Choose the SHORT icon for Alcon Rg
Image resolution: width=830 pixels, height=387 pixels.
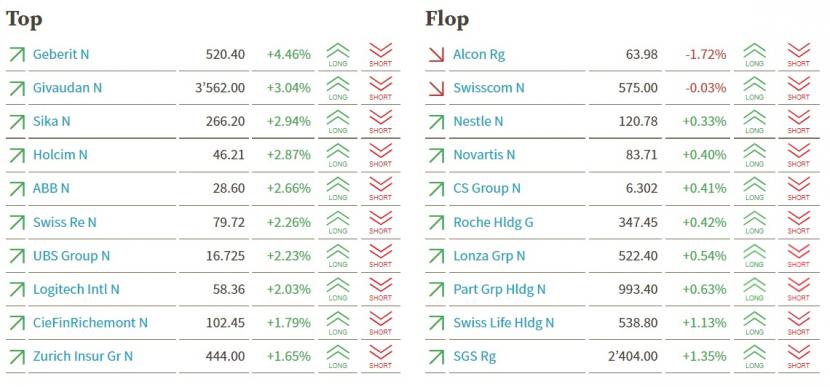click(x=798, y=54)
